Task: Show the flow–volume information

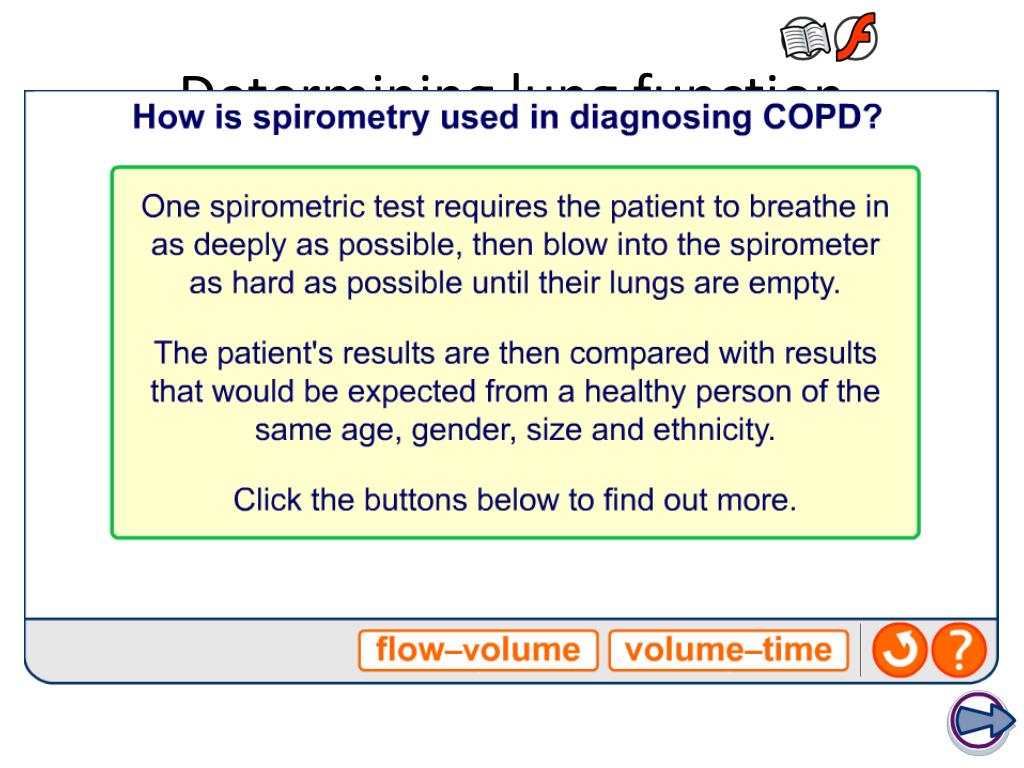Action: 477,651
